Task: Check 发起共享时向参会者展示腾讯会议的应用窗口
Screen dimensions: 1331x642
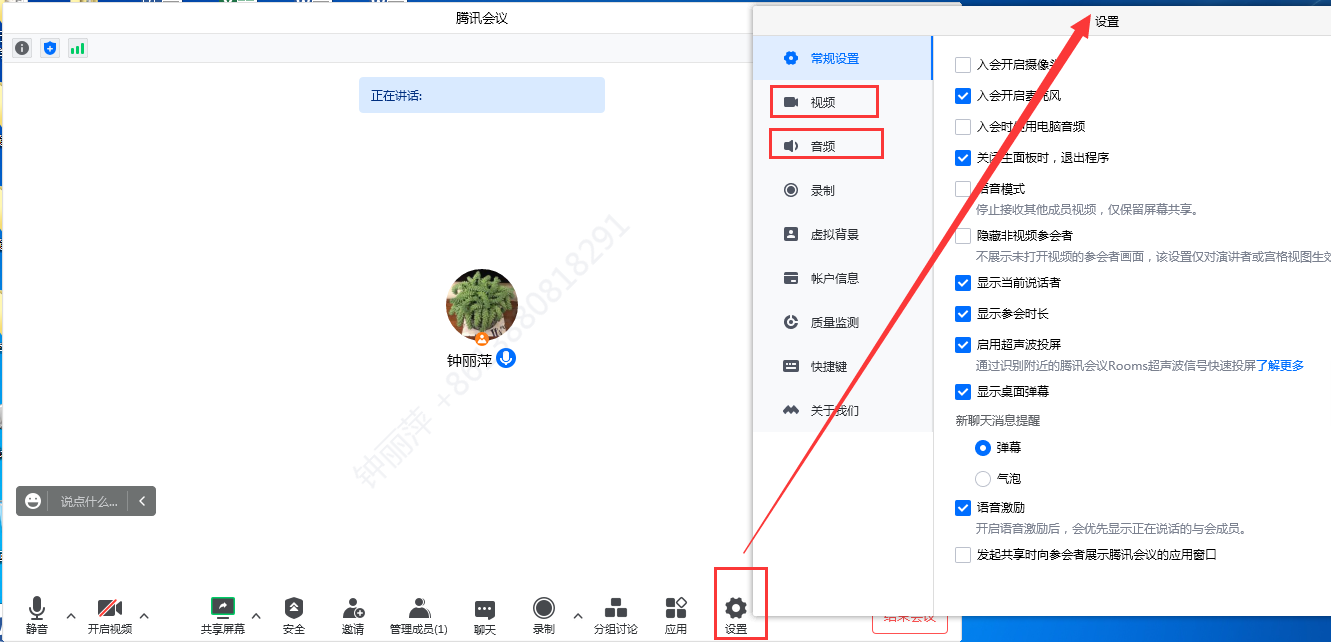Action: 963,555
